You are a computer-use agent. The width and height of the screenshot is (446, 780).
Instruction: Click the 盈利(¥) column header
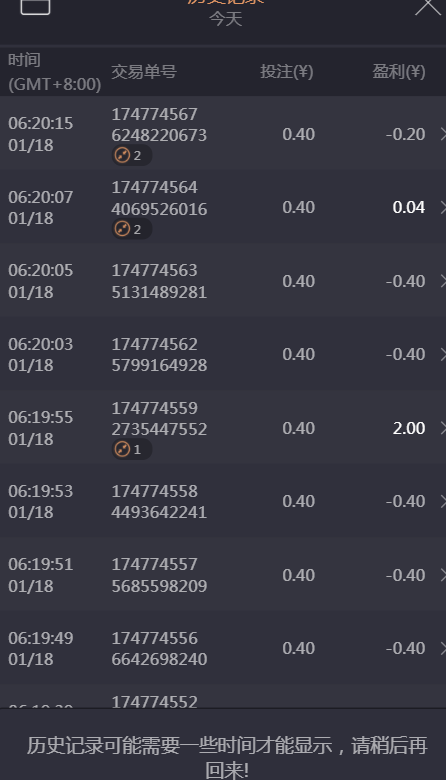399,72
